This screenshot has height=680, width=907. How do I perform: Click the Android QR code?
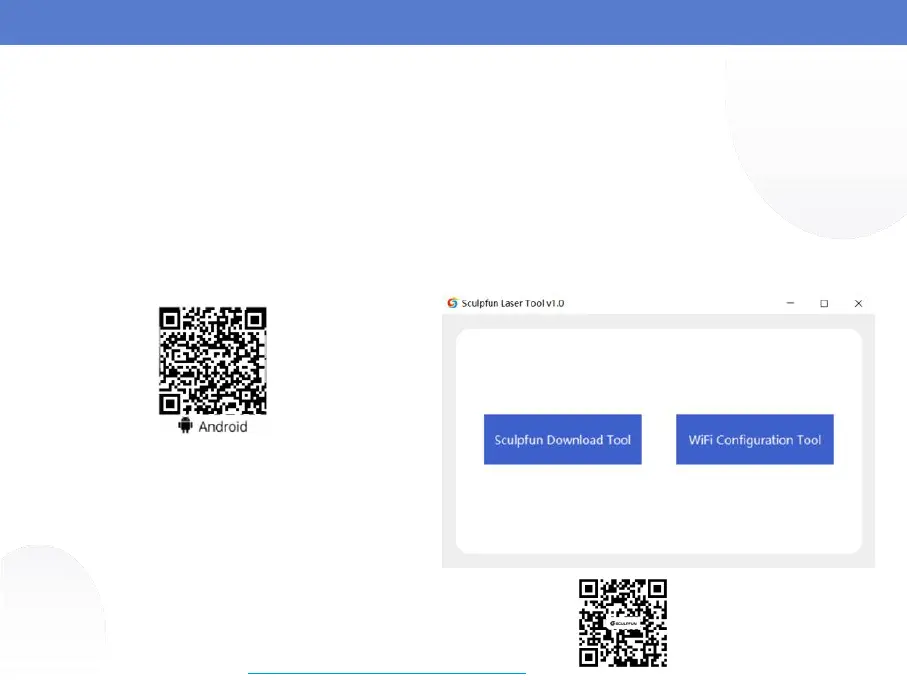point(213,361)
